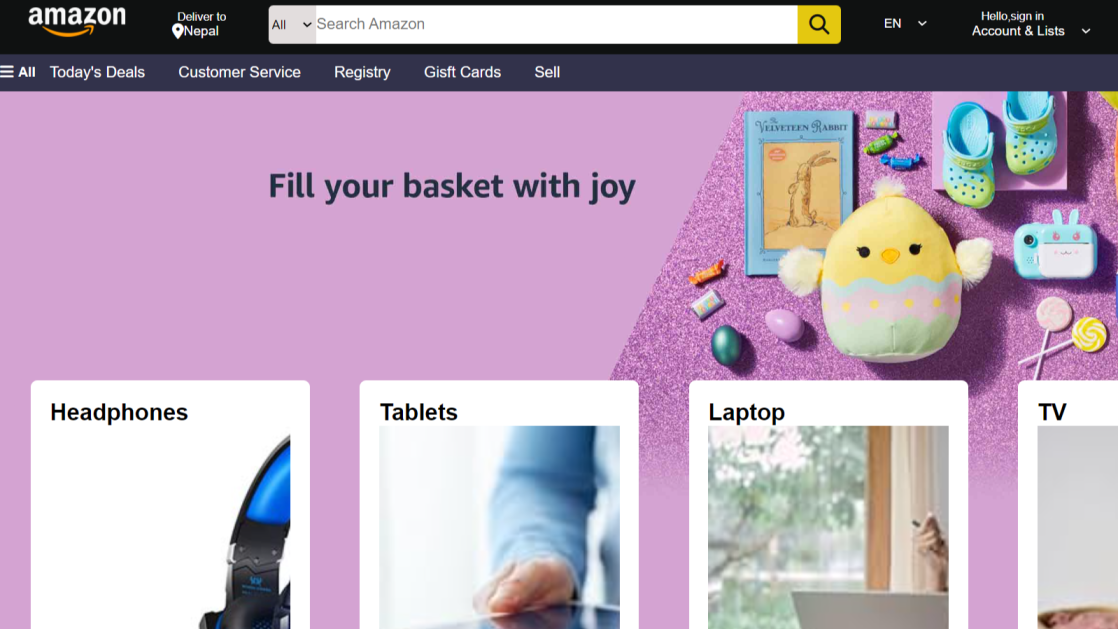Go to Customer Service
The width and height of the screenshot is (1118, 629).
[240, 72]
